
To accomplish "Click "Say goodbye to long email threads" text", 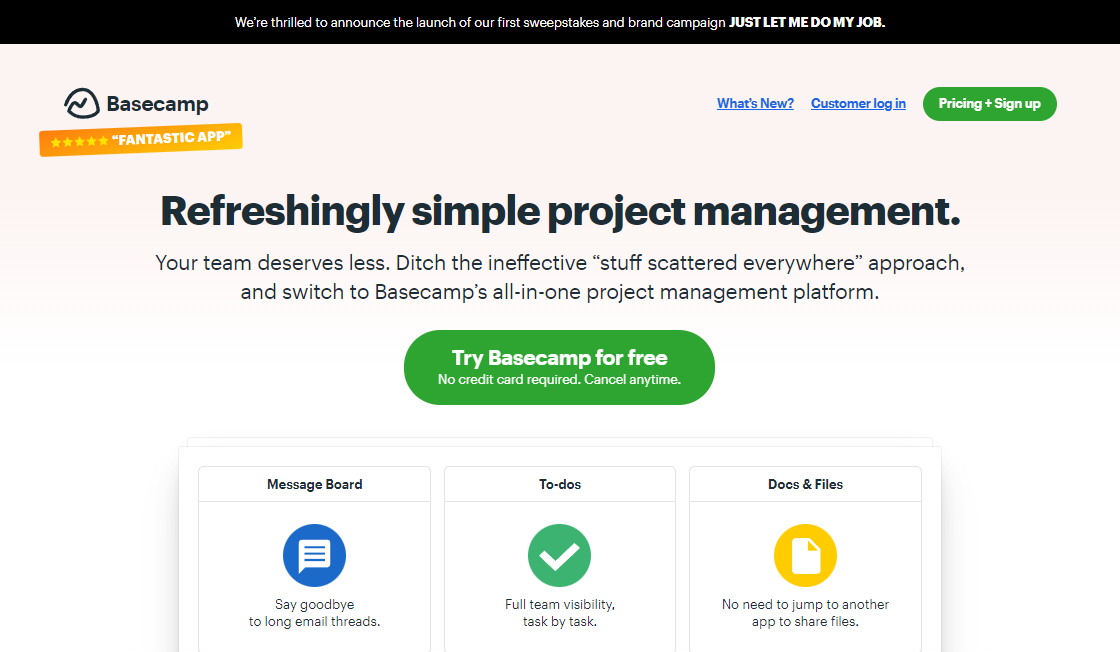I will tap(314, 613).
